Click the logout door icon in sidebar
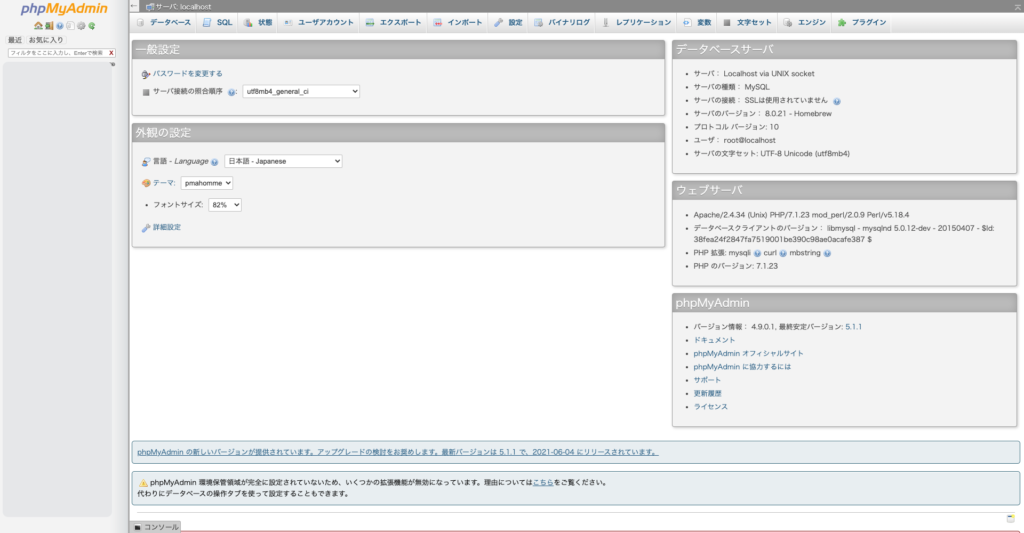Image resolution: width=1024 pixels, height=533 pixels. [x=49, y=26]
